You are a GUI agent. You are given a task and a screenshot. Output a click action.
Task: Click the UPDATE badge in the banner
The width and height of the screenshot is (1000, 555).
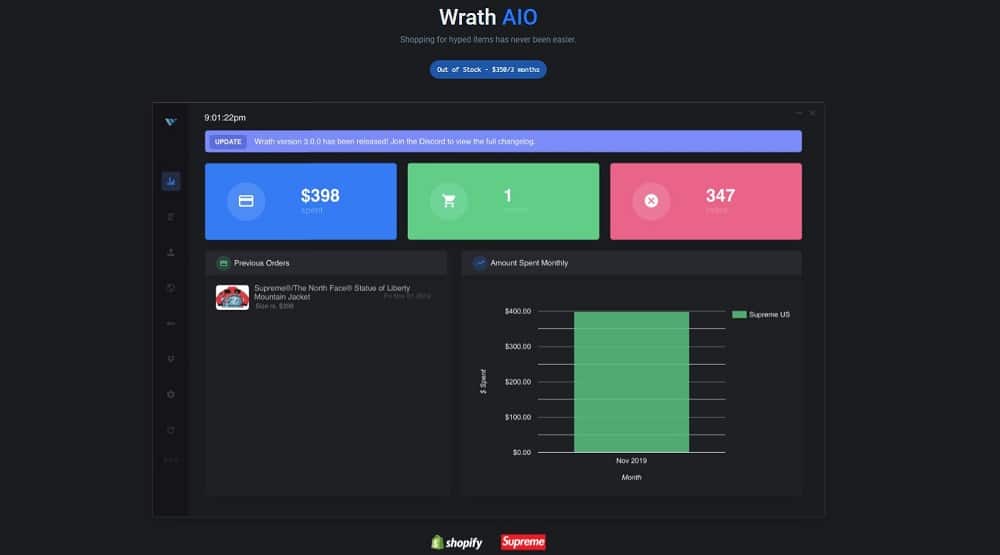[228, 142]
